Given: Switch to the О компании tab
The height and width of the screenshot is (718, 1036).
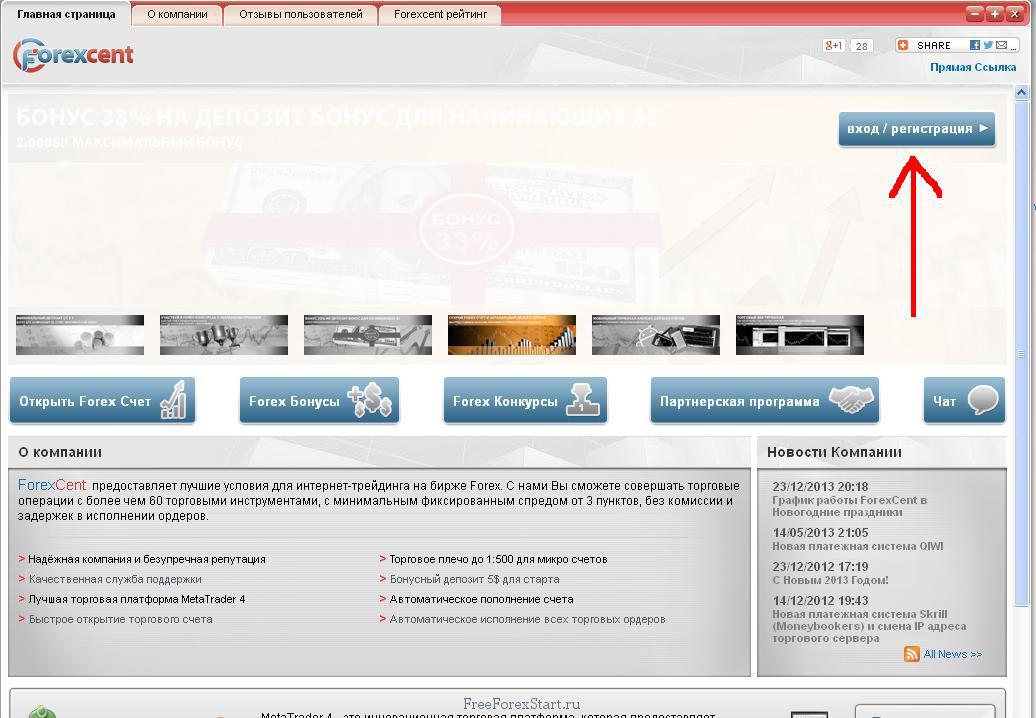Looking at the screenshot, I should (177, 15).
